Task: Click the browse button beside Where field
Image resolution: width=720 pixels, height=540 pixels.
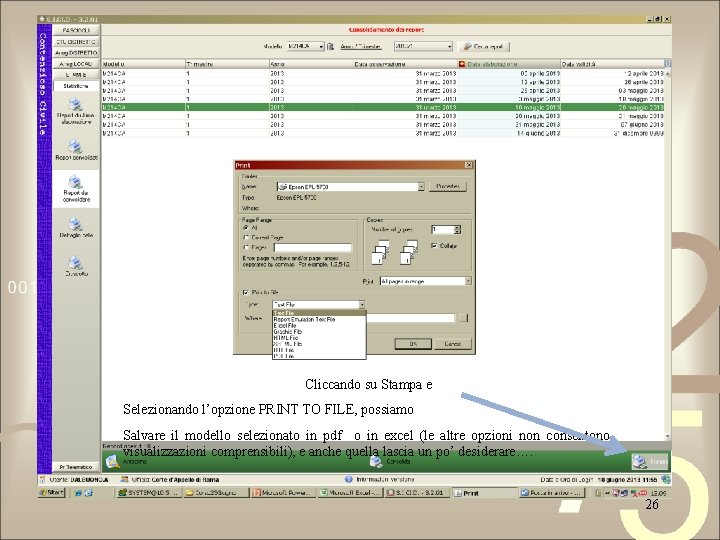Action: [463, 318]
